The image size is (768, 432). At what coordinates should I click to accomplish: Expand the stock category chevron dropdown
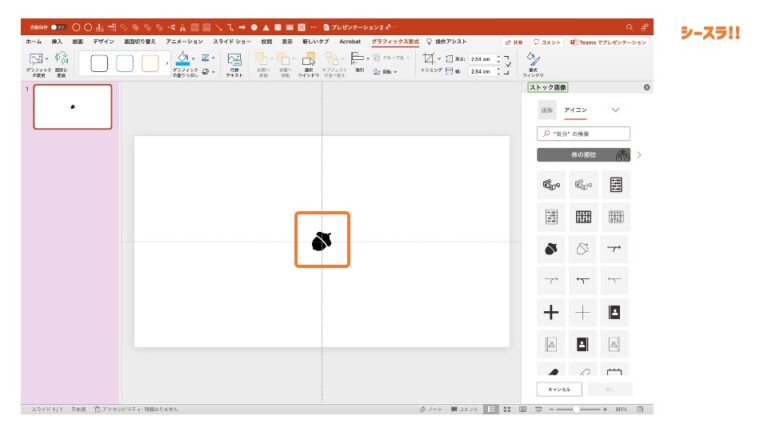coord(615,110)
